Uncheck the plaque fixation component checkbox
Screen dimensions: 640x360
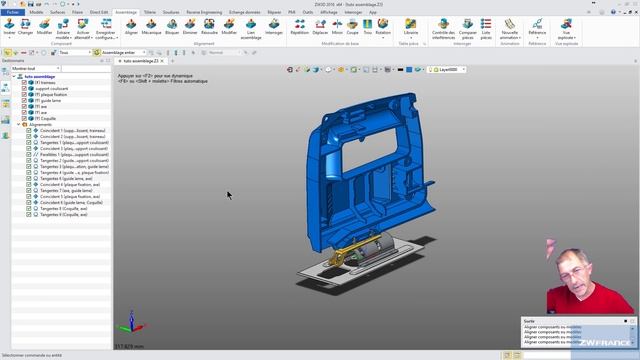click(24, 94)
